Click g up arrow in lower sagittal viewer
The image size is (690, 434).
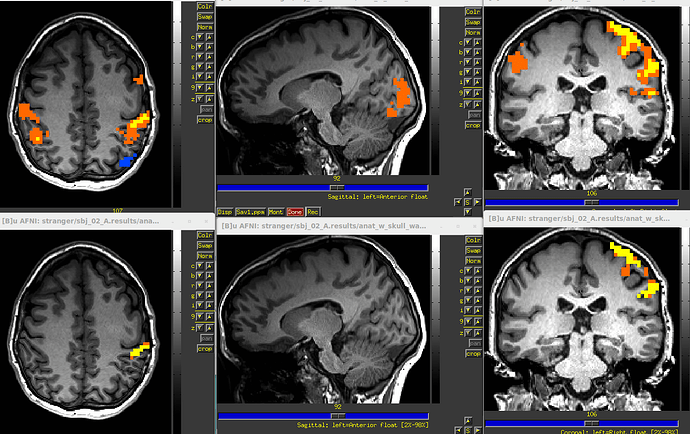pos(477,301)
